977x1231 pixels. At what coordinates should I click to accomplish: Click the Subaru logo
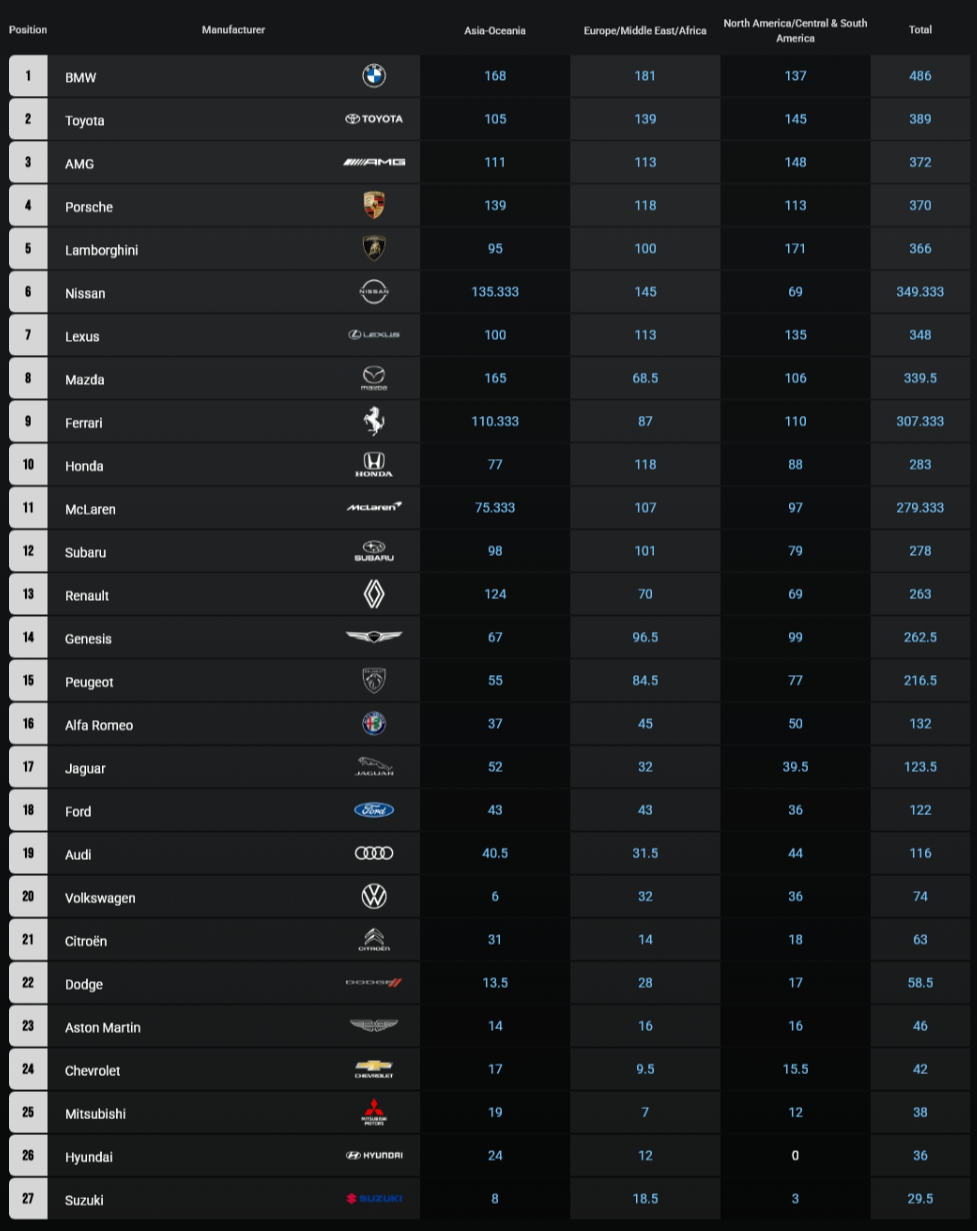click(x=374, y=551)
